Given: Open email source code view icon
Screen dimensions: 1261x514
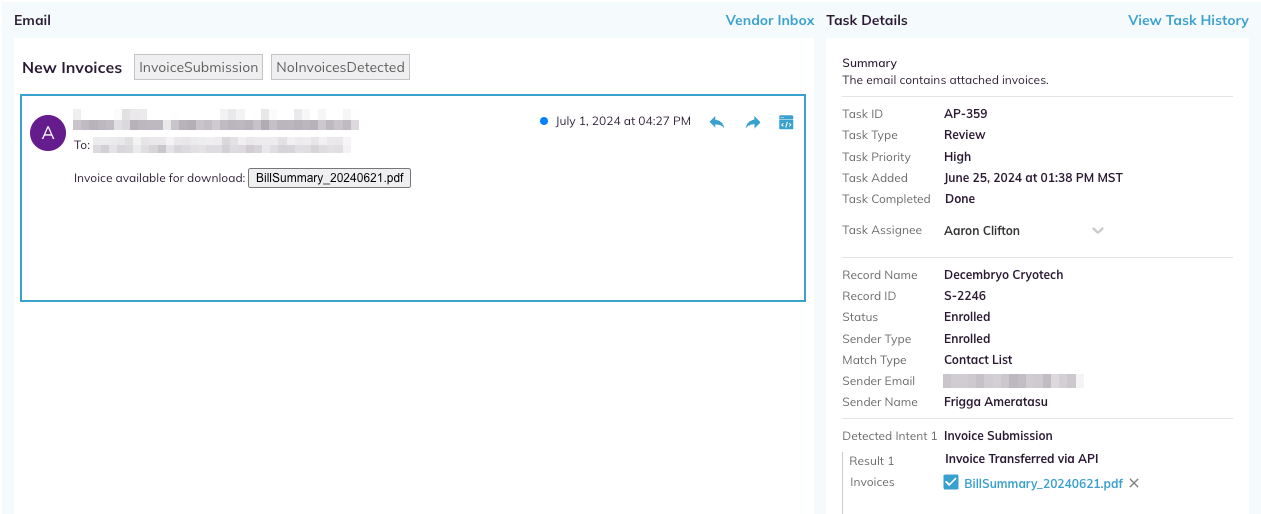Looking at the screenshot, I should (x=786, y=122).
